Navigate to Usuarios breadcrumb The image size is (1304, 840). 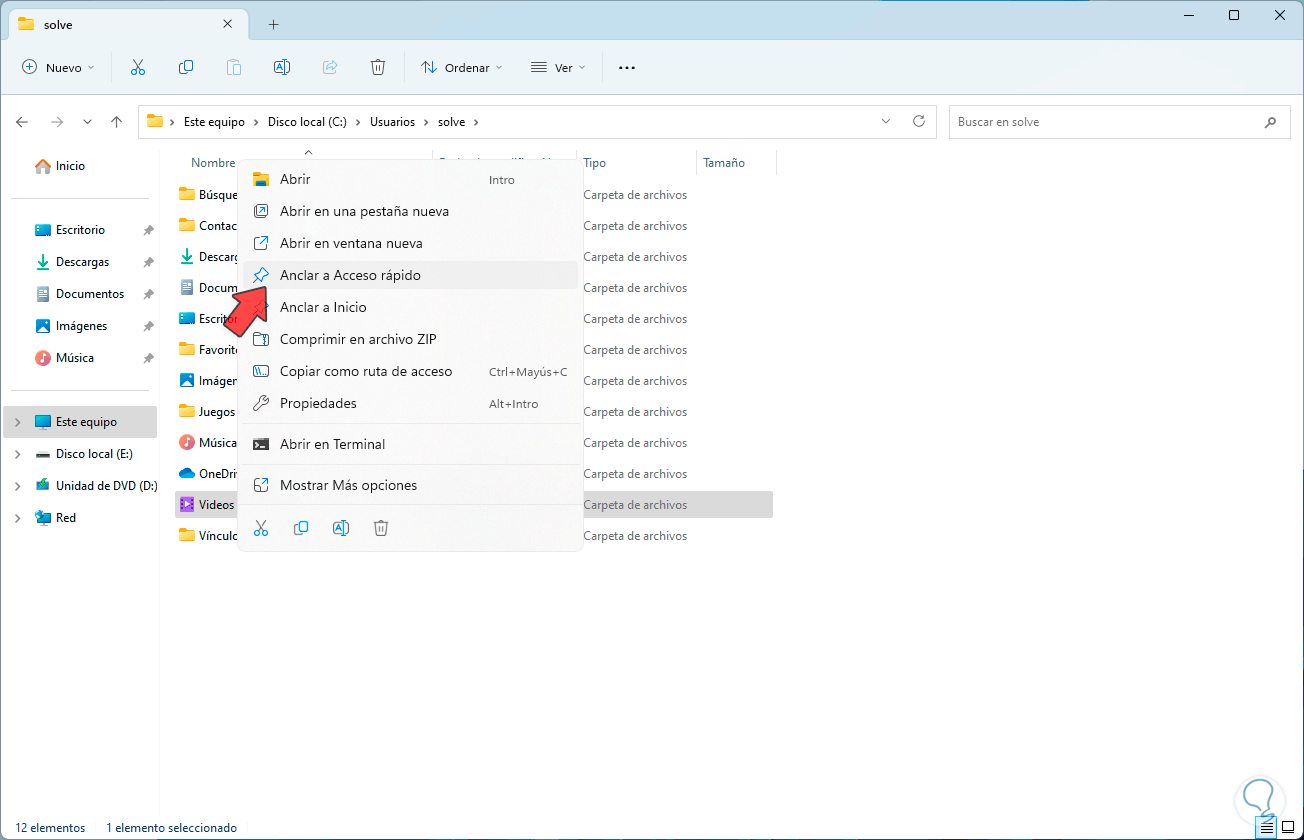coord(392,122)
